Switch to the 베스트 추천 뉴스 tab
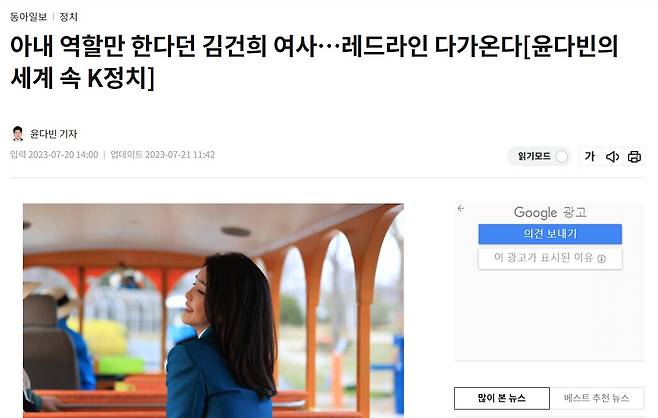 coord(596,398)
